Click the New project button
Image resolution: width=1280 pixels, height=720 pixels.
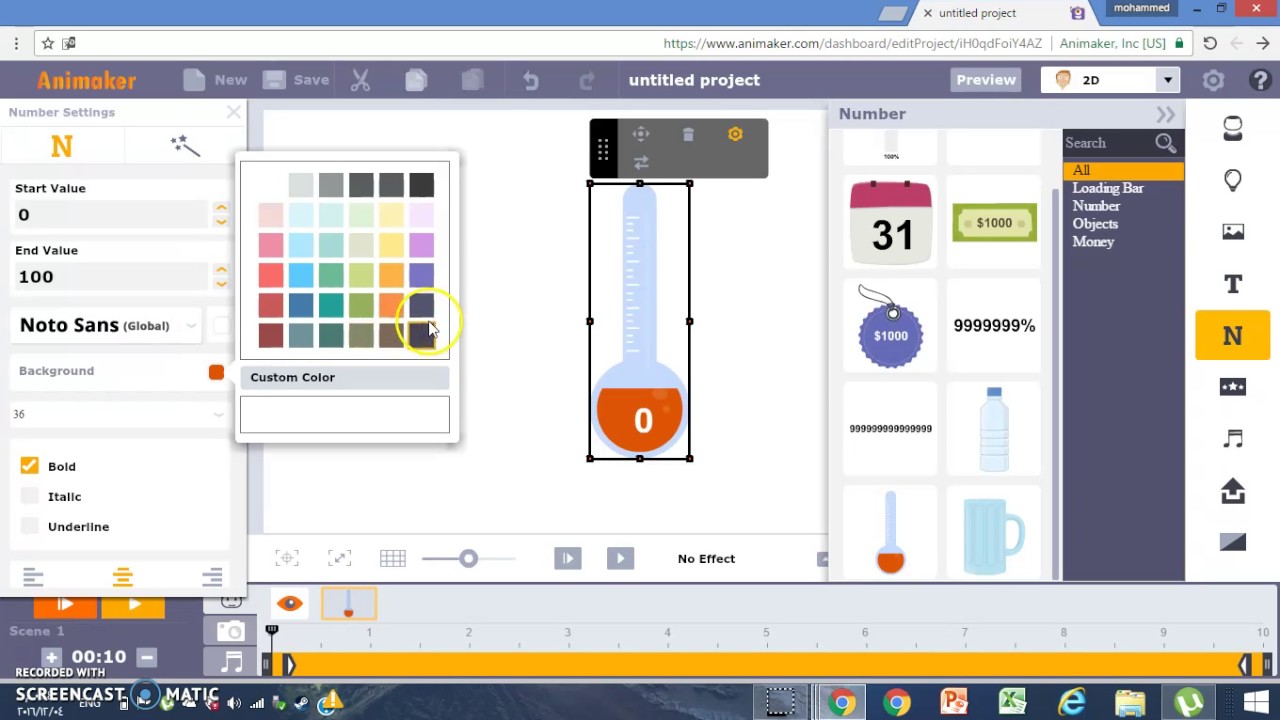[215, 80]
